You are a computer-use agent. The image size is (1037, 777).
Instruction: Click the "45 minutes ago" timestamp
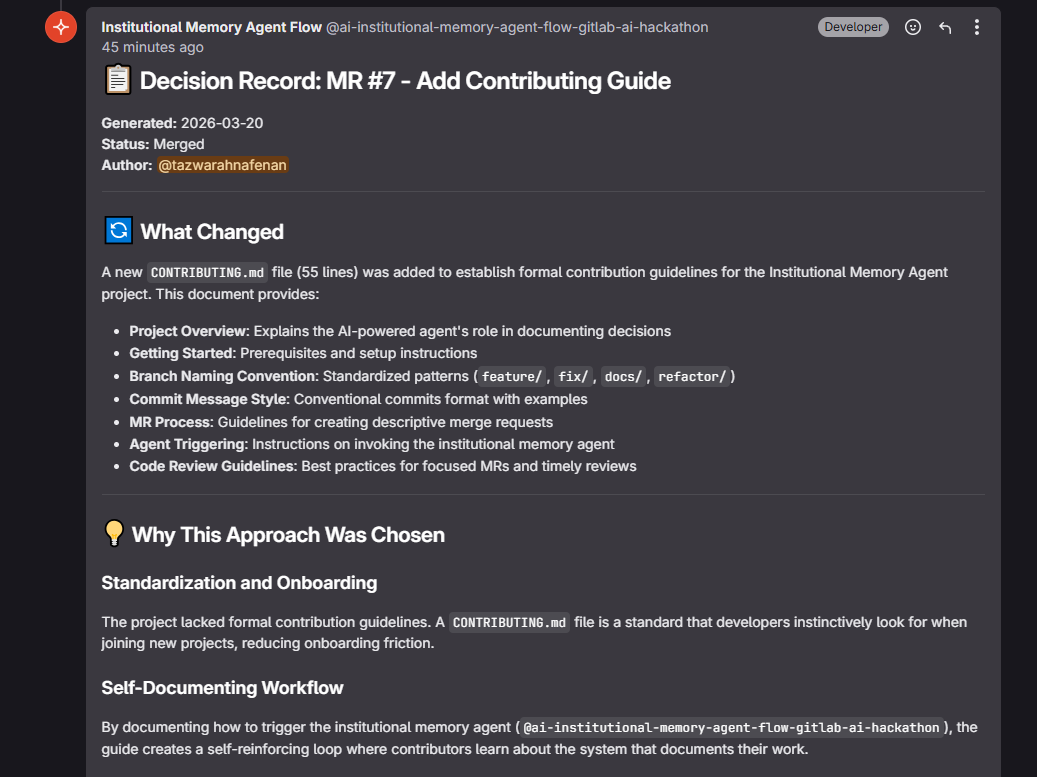(x=152, y=47)
